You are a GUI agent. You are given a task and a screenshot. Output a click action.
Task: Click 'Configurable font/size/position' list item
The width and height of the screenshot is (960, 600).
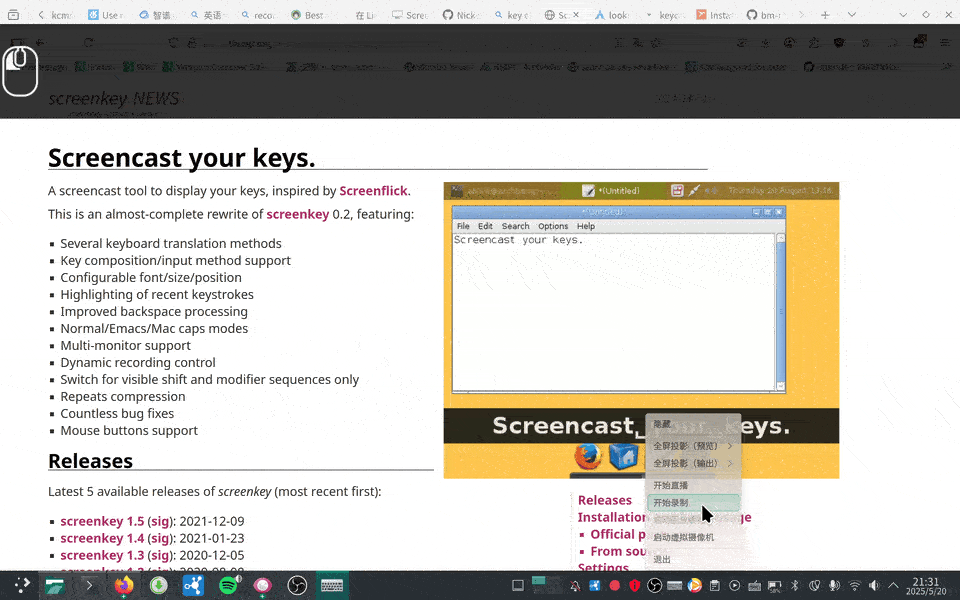point(151,278)
